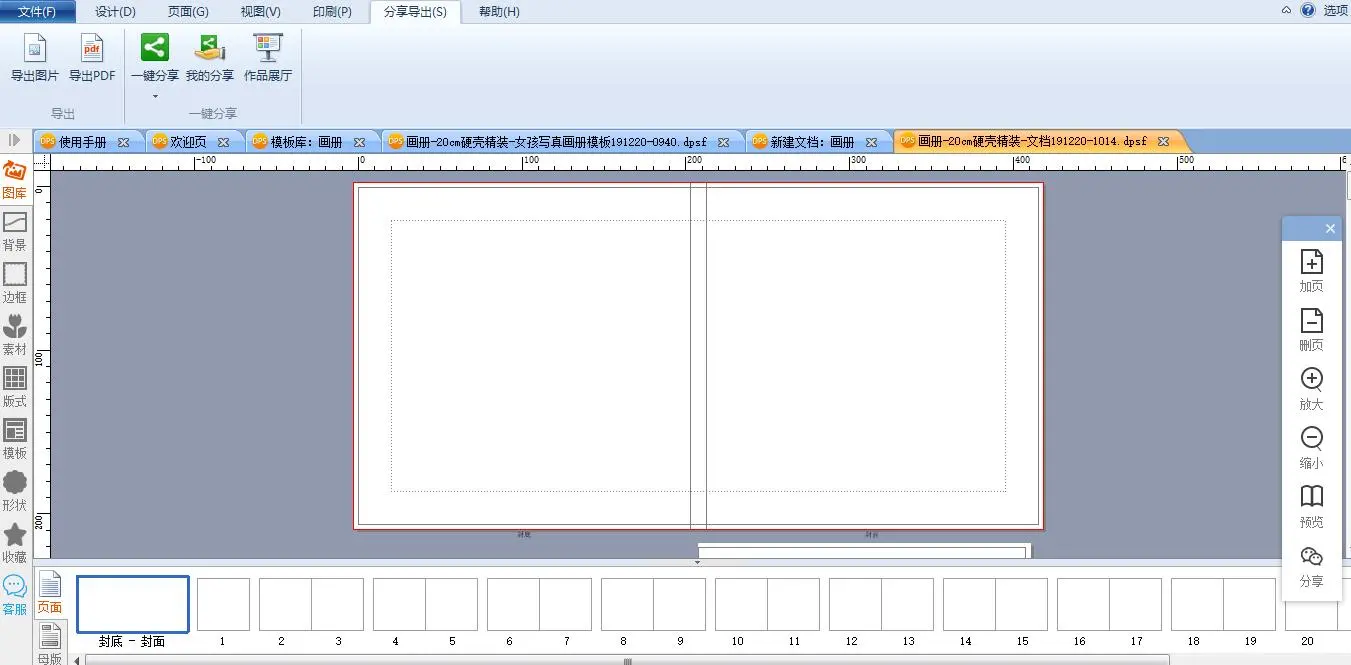Screen dimensions: 1351x665
Task: Click 分享 WeChat share icon
Action: pos(1311,556)
